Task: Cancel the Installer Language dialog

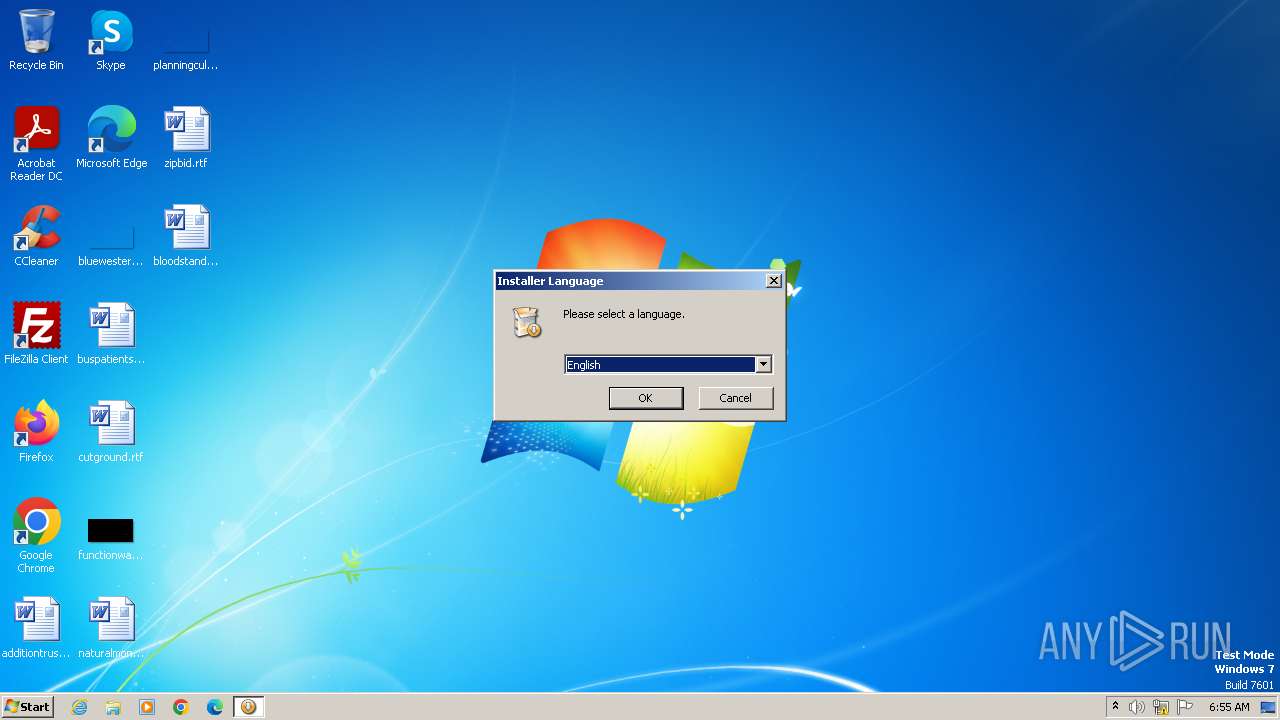Action: click(x=735, y=398)
